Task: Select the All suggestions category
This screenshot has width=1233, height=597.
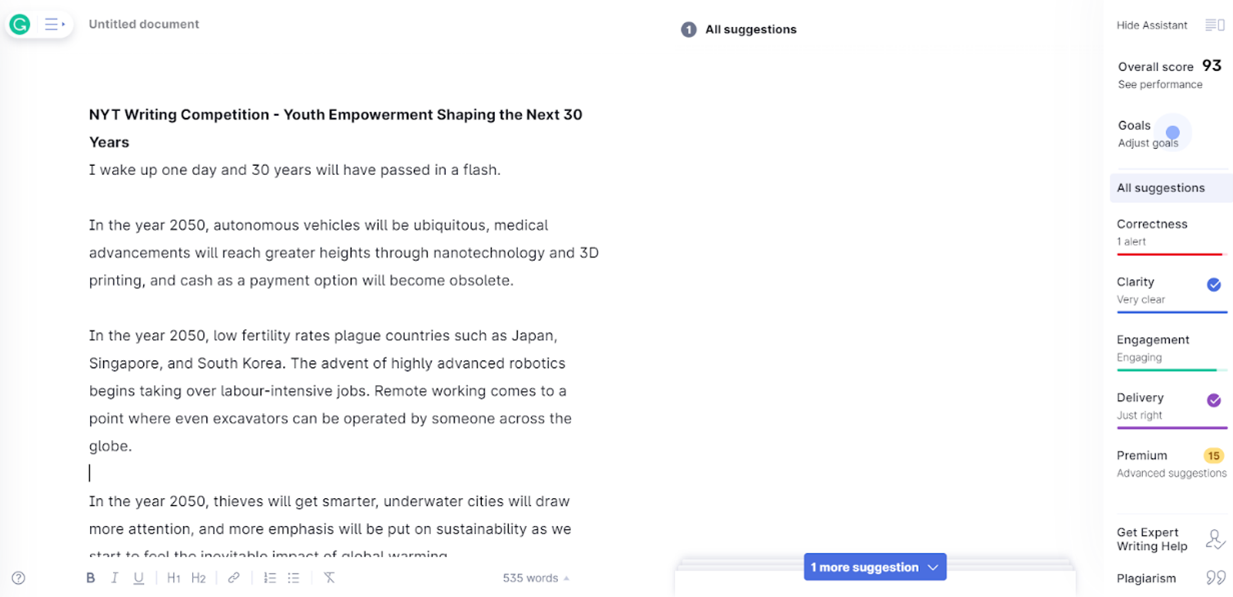Action: pyautogui.click(x=1161, y=188)
